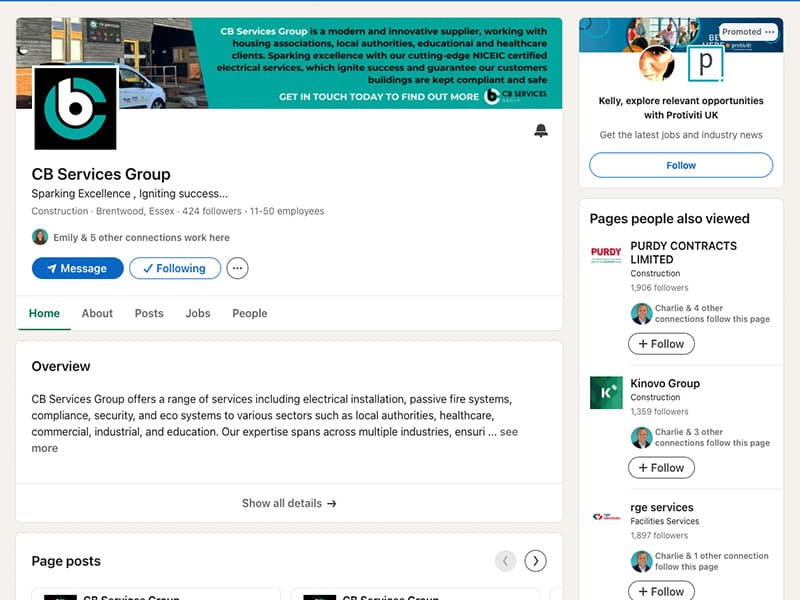Follow Protiviti UK
The height and width of the screenshot is (600, 800).
[x=681, y=165]
